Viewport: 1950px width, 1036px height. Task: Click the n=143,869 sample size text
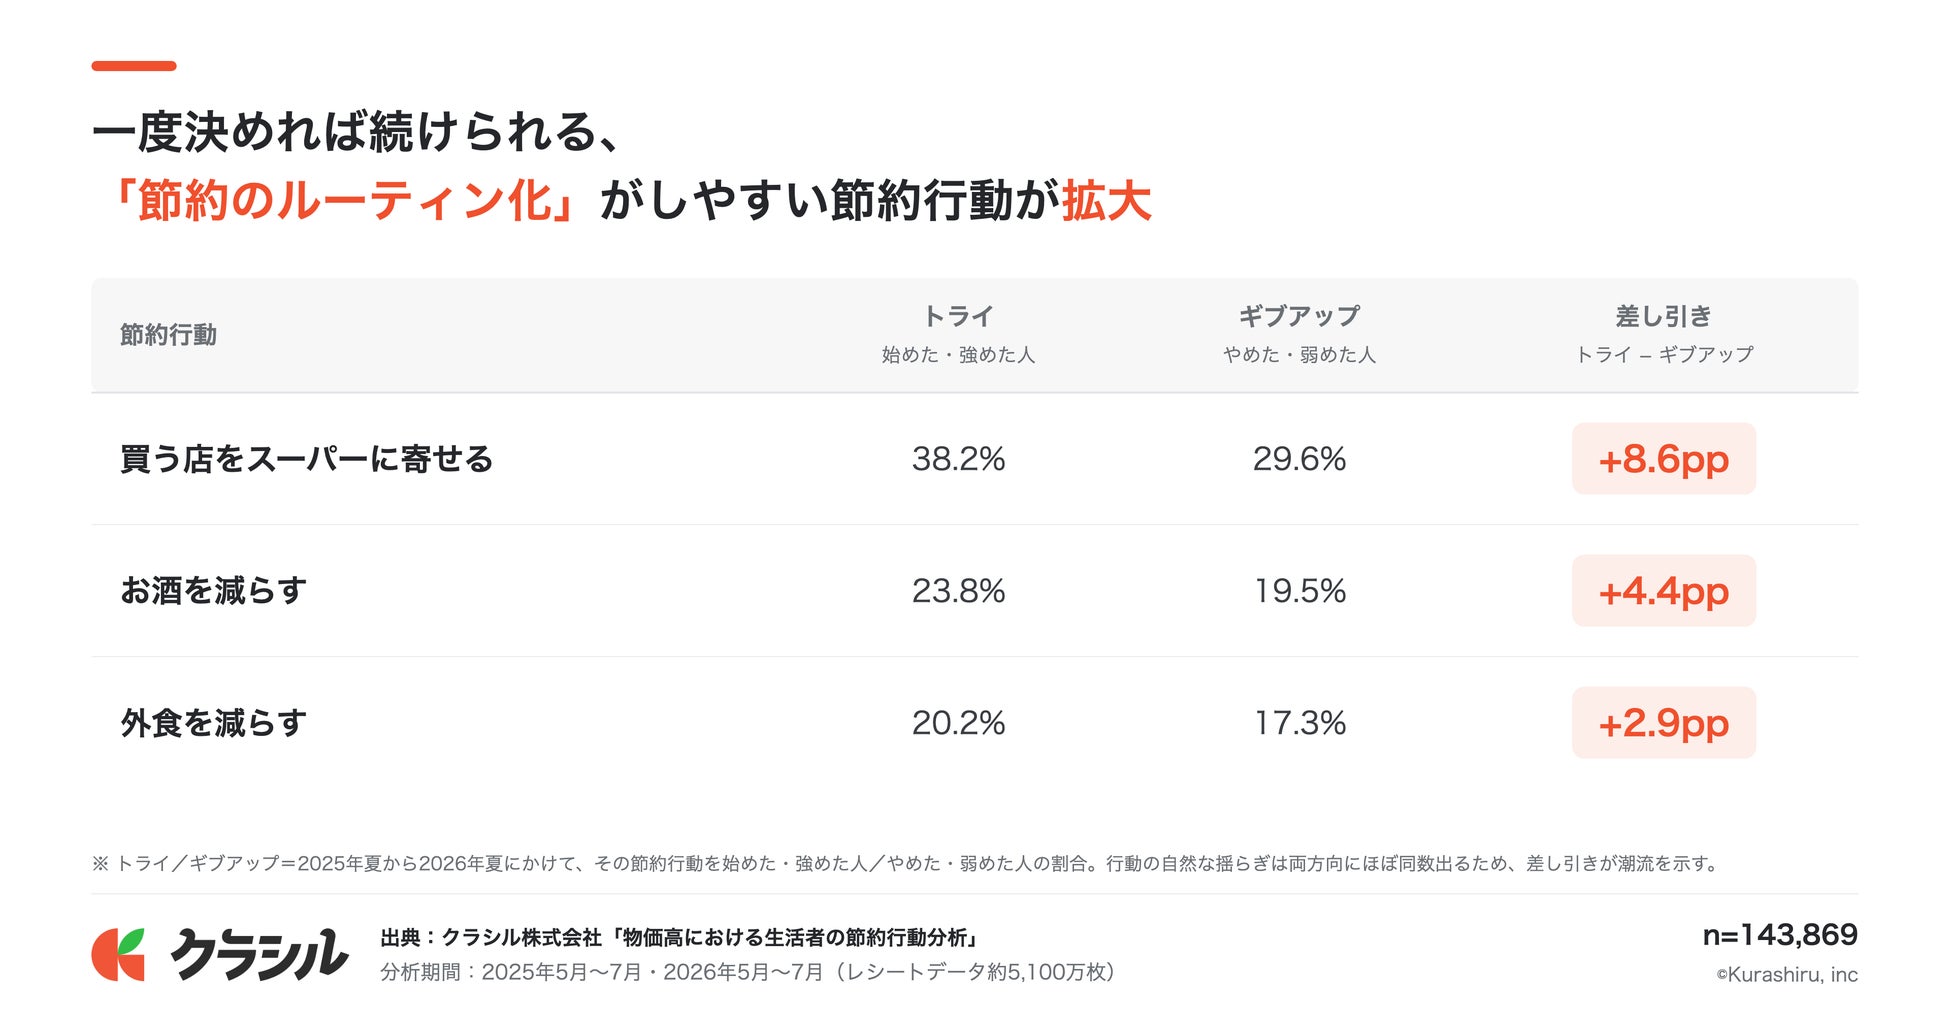[1780, 935]
